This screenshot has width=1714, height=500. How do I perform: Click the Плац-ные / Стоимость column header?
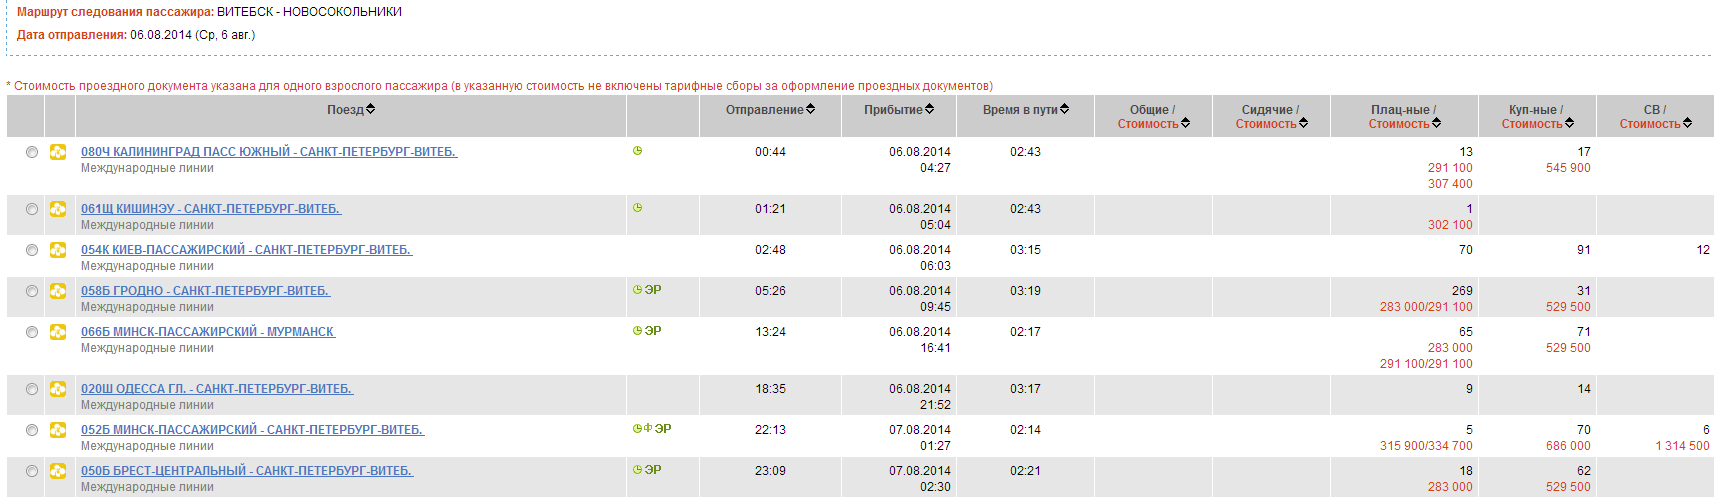1403,117
